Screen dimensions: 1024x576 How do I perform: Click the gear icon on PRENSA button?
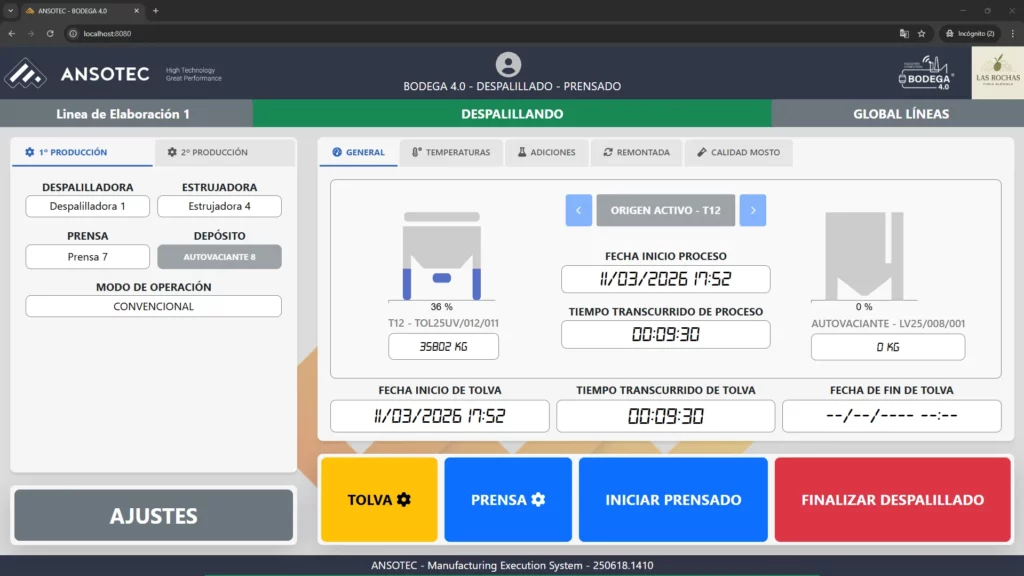[x=538, y=500]
